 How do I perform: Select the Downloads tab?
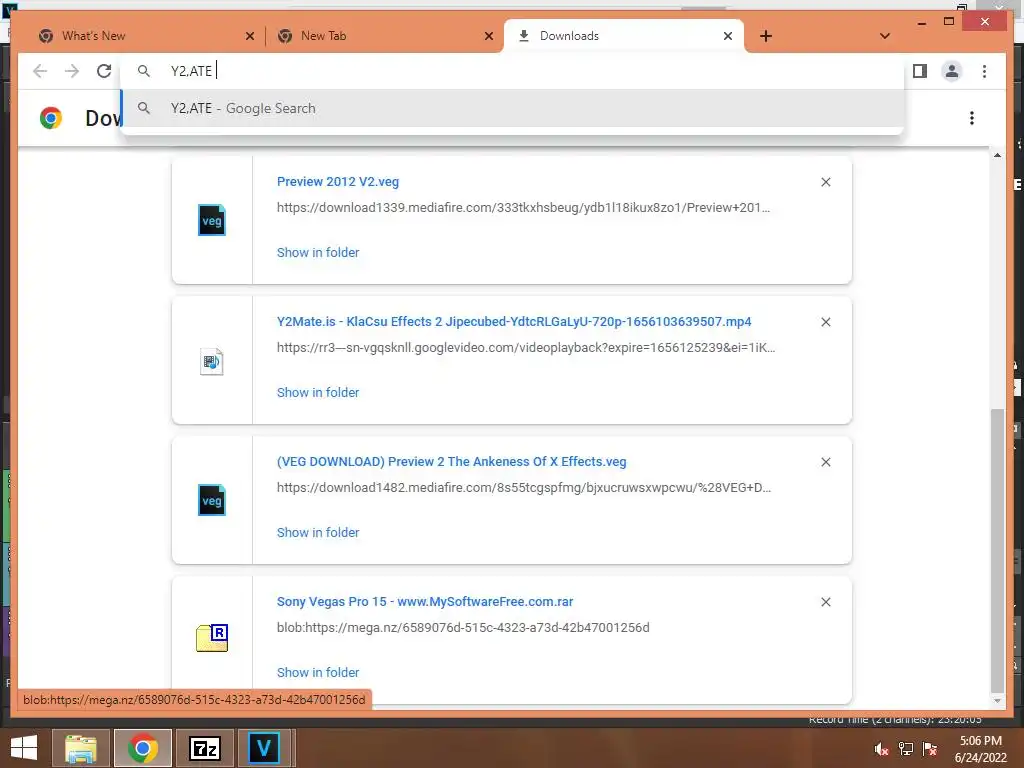pyautogui.click(x=624, y=36)
